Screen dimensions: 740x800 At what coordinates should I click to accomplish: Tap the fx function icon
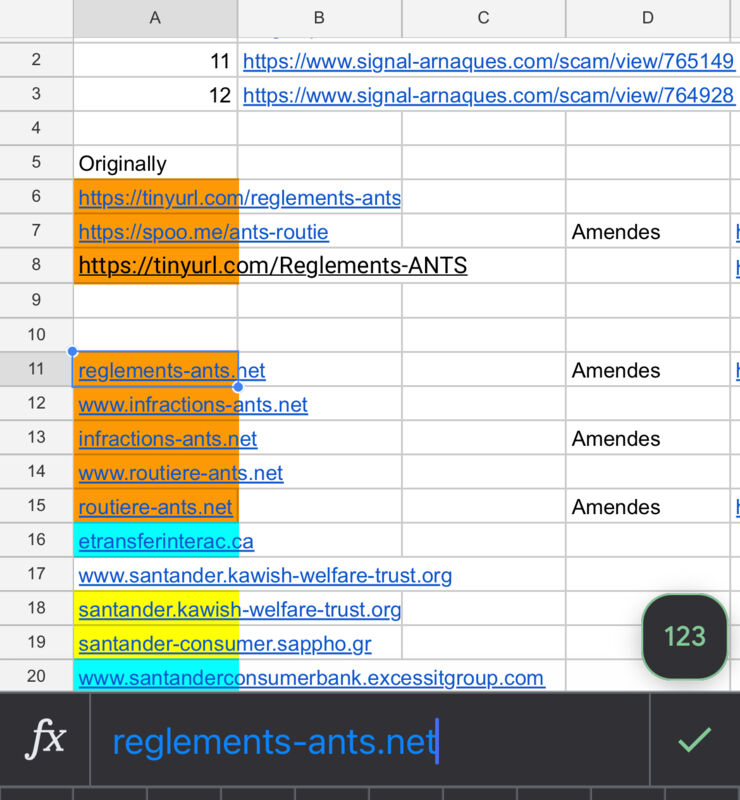pos(45,738)
